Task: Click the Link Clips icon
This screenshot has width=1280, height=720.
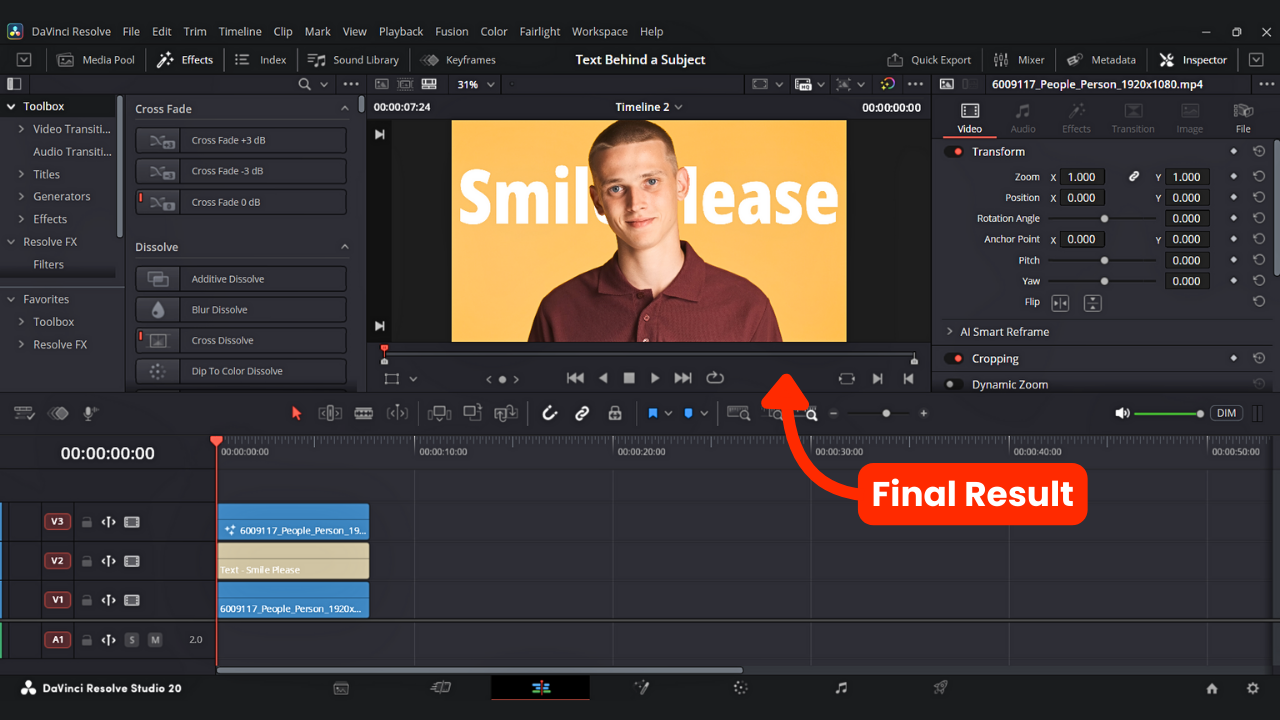Action: 582,413
